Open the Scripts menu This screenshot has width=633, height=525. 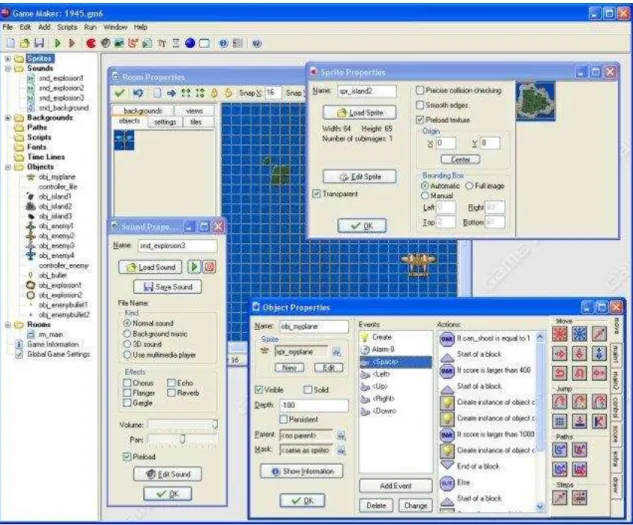tap(67, 27)
